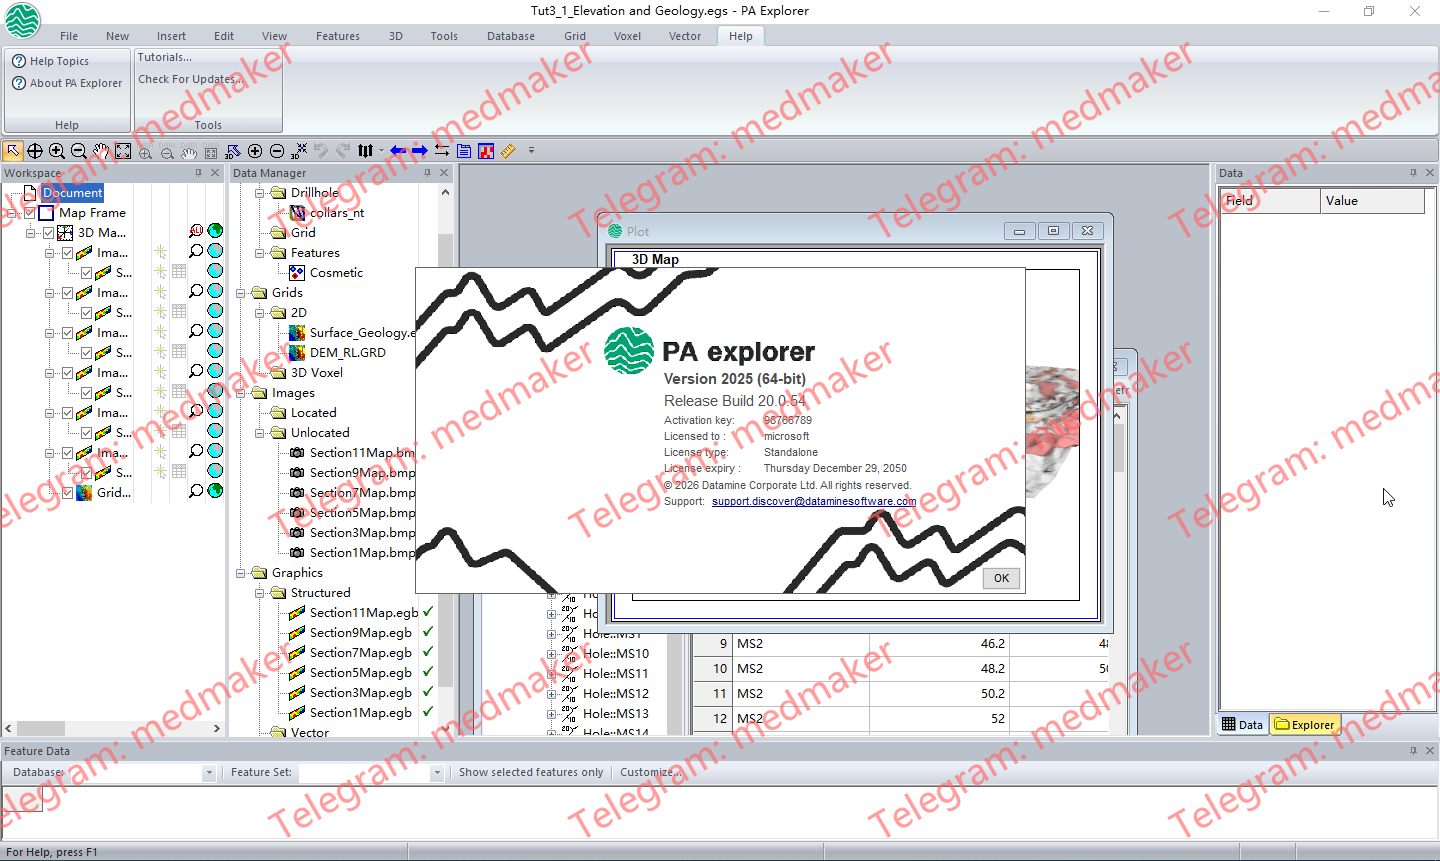This screenshot has width=1440, height=861.
Task: Collapse the 2D folder node
Action: [260, 313]
